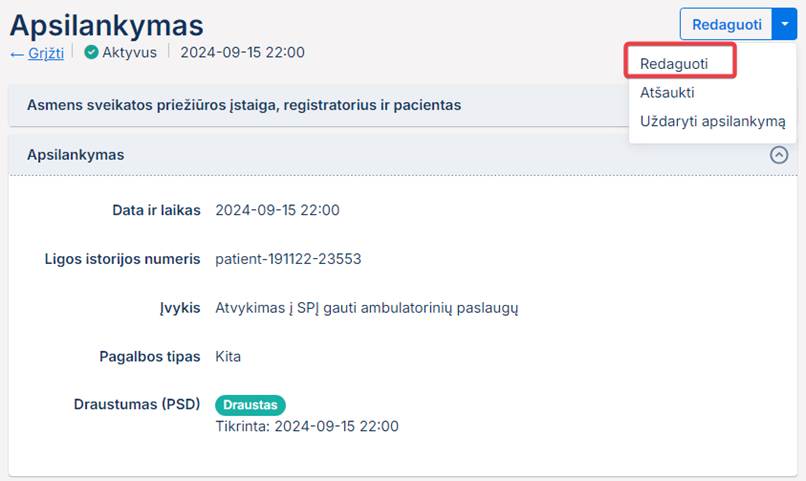The image size is (806, 481).
Task: Click the Apsilankymas section header label
Action: tap(75, 155)
